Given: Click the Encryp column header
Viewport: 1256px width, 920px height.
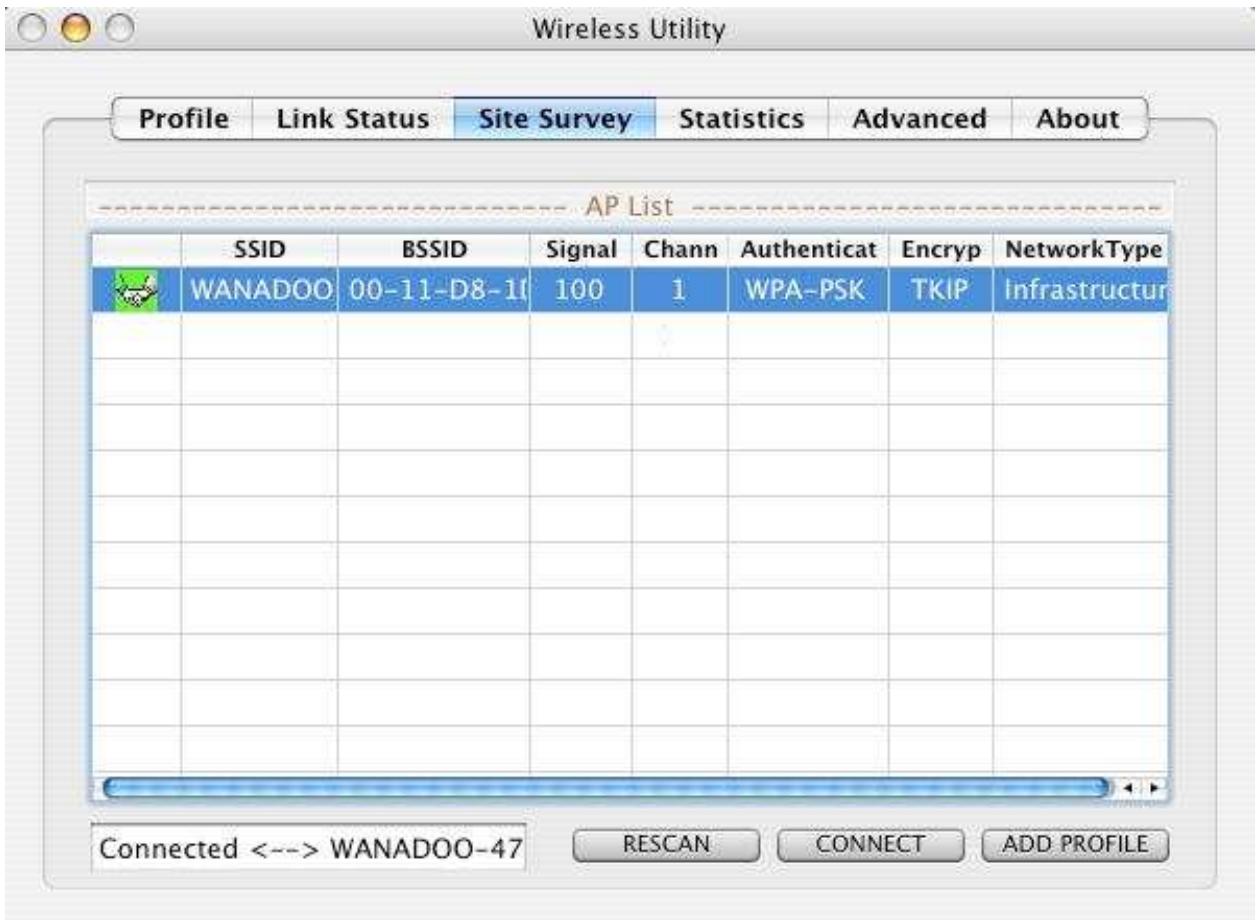Looking at the screenshot, I should tap(940, 251).
